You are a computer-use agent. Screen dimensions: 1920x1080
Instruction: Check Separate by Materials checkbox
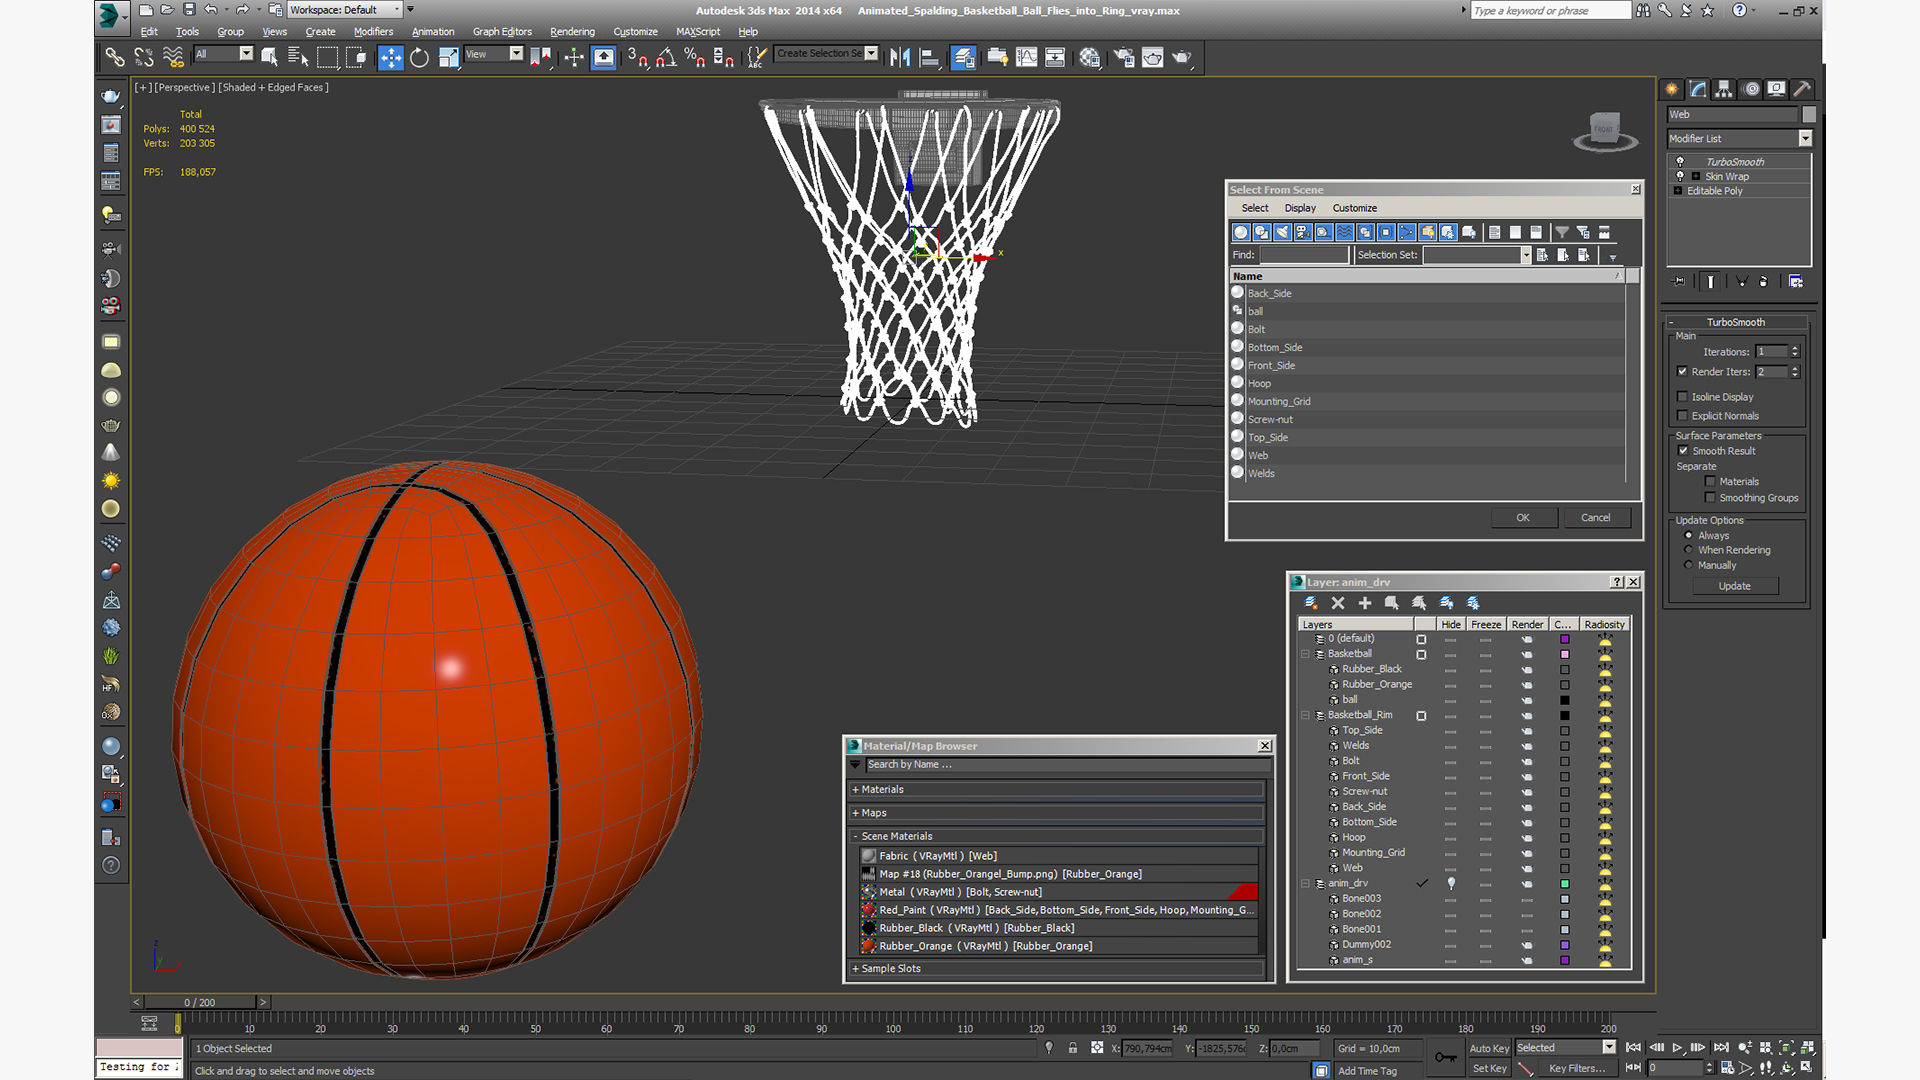pos(1710,482)
